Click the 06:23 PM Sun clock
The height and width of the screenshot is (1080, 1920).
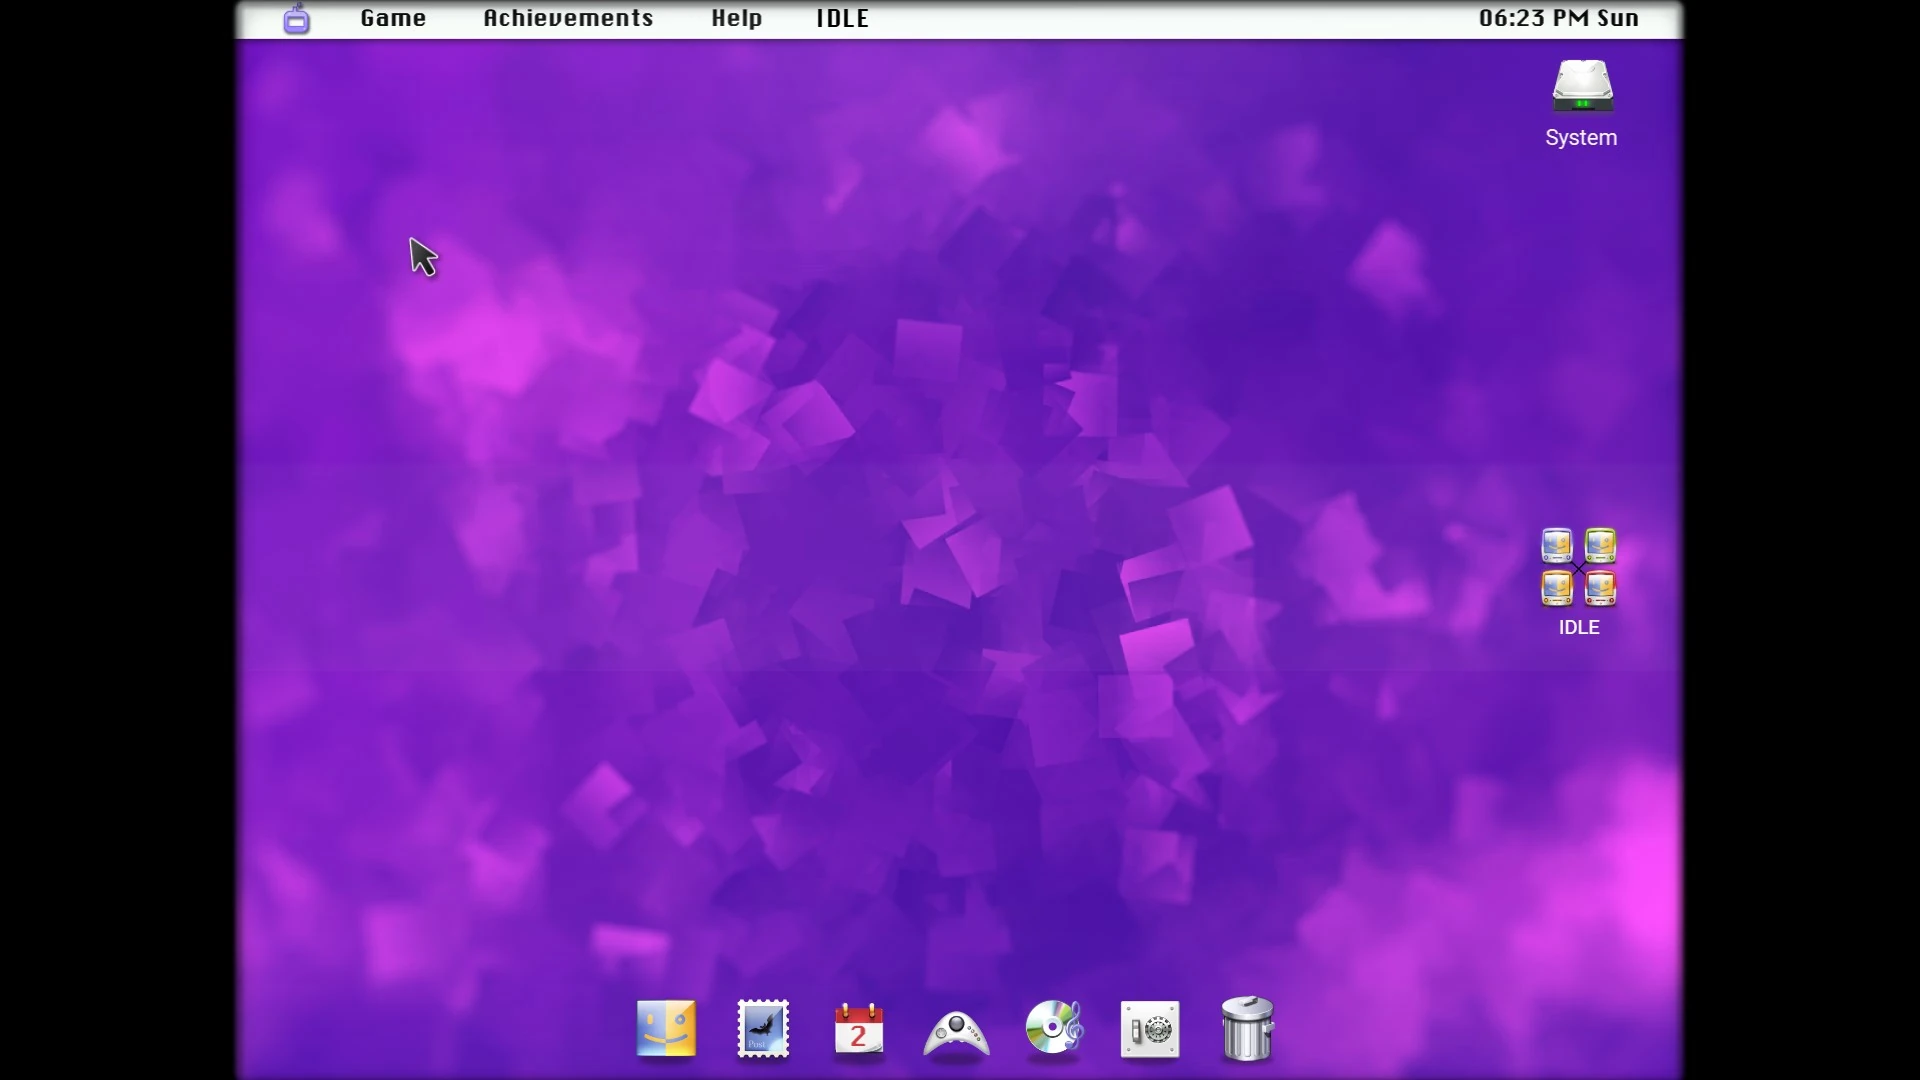click(1558, 19)
